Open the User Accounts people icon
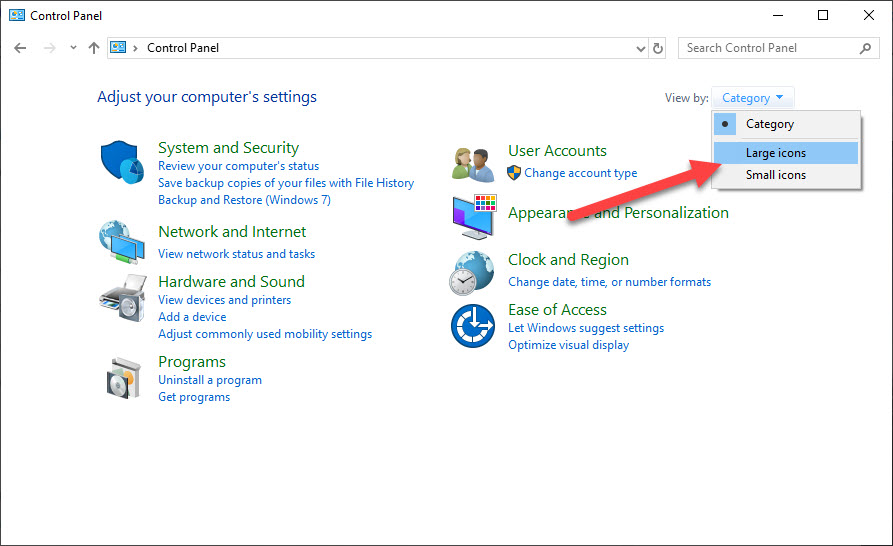Image resolution: width=893 pixels, height=546 pixels. pos(473,165)
